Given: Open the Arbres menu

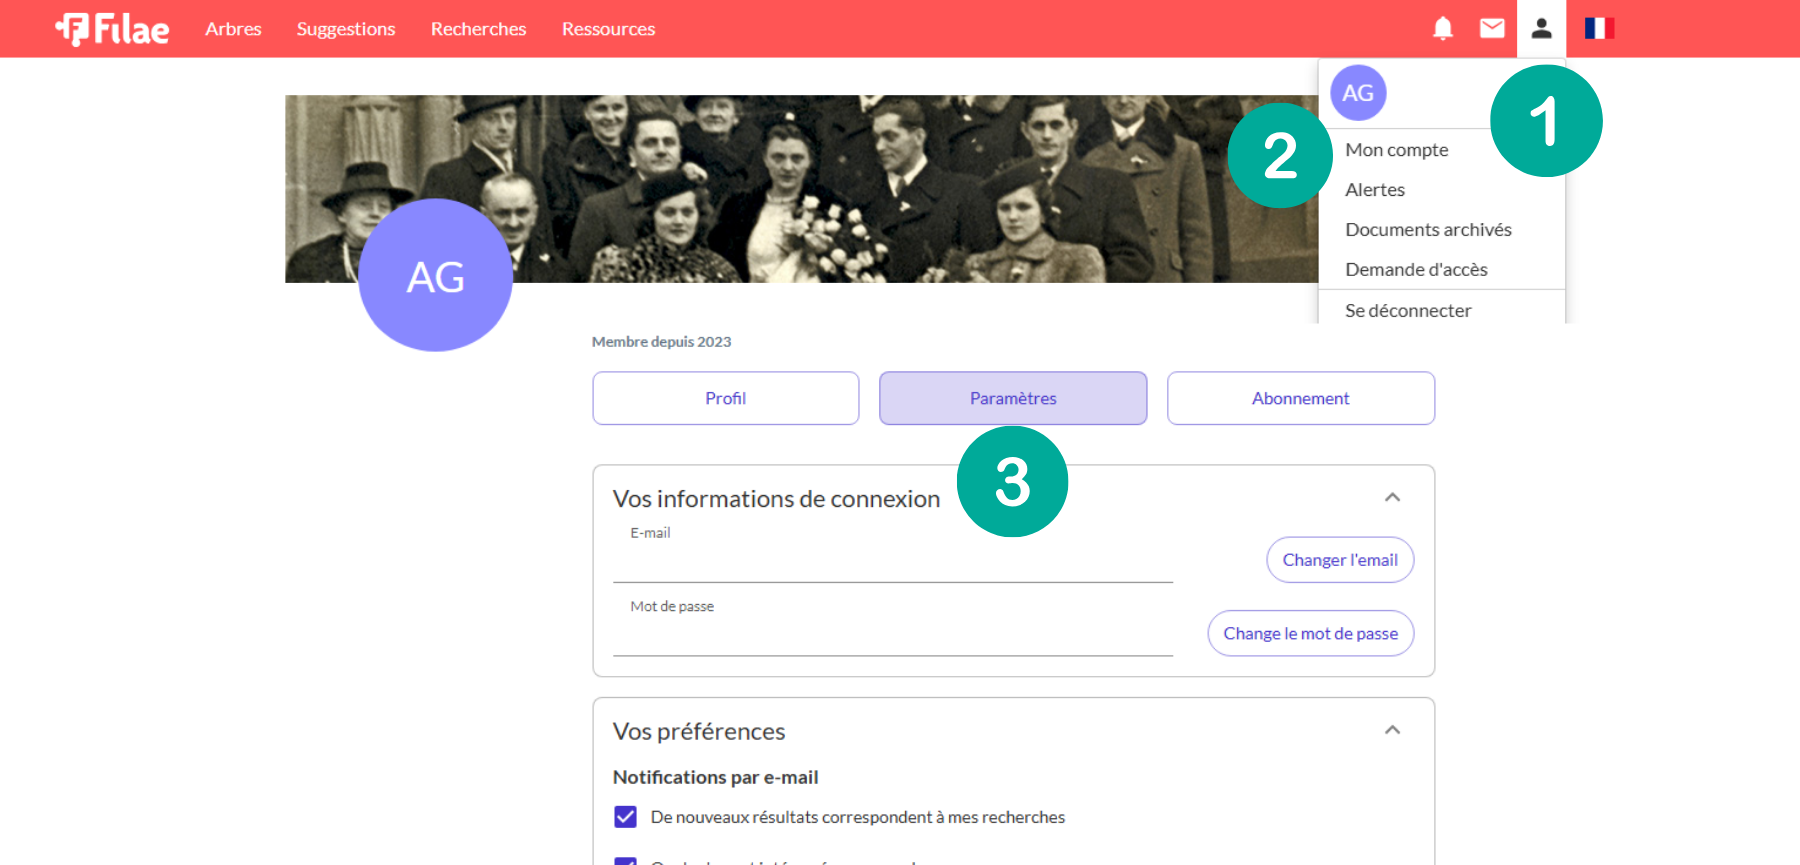Looking at the screenshot, I should [233, 29].
